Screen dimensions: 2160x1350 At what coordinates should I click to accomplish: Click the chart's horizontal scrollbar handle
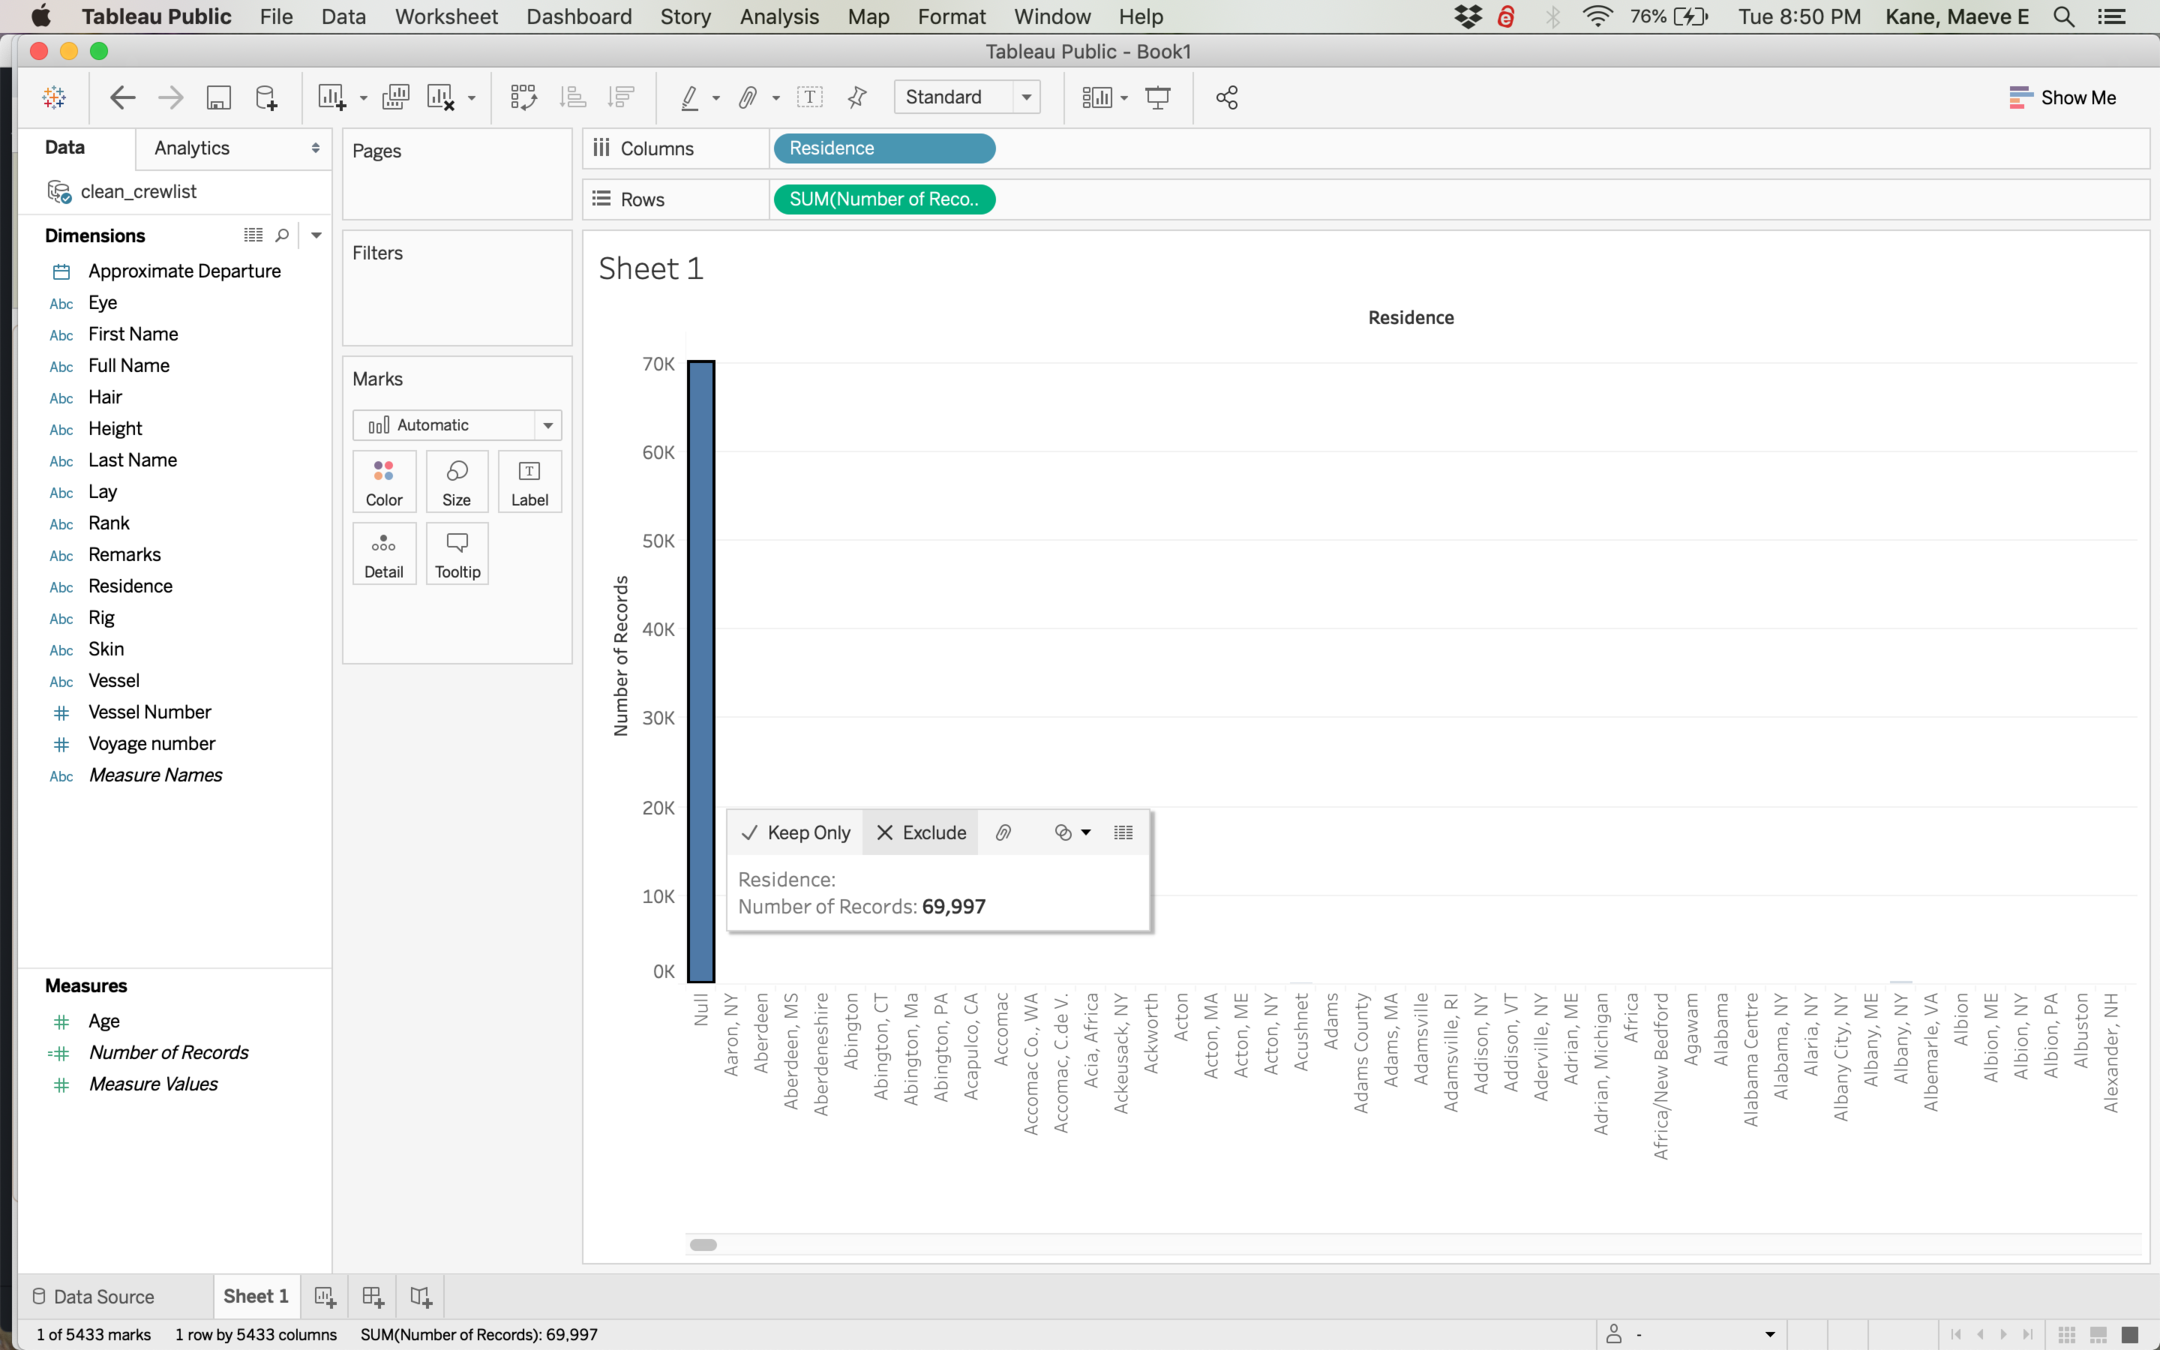703,1245
